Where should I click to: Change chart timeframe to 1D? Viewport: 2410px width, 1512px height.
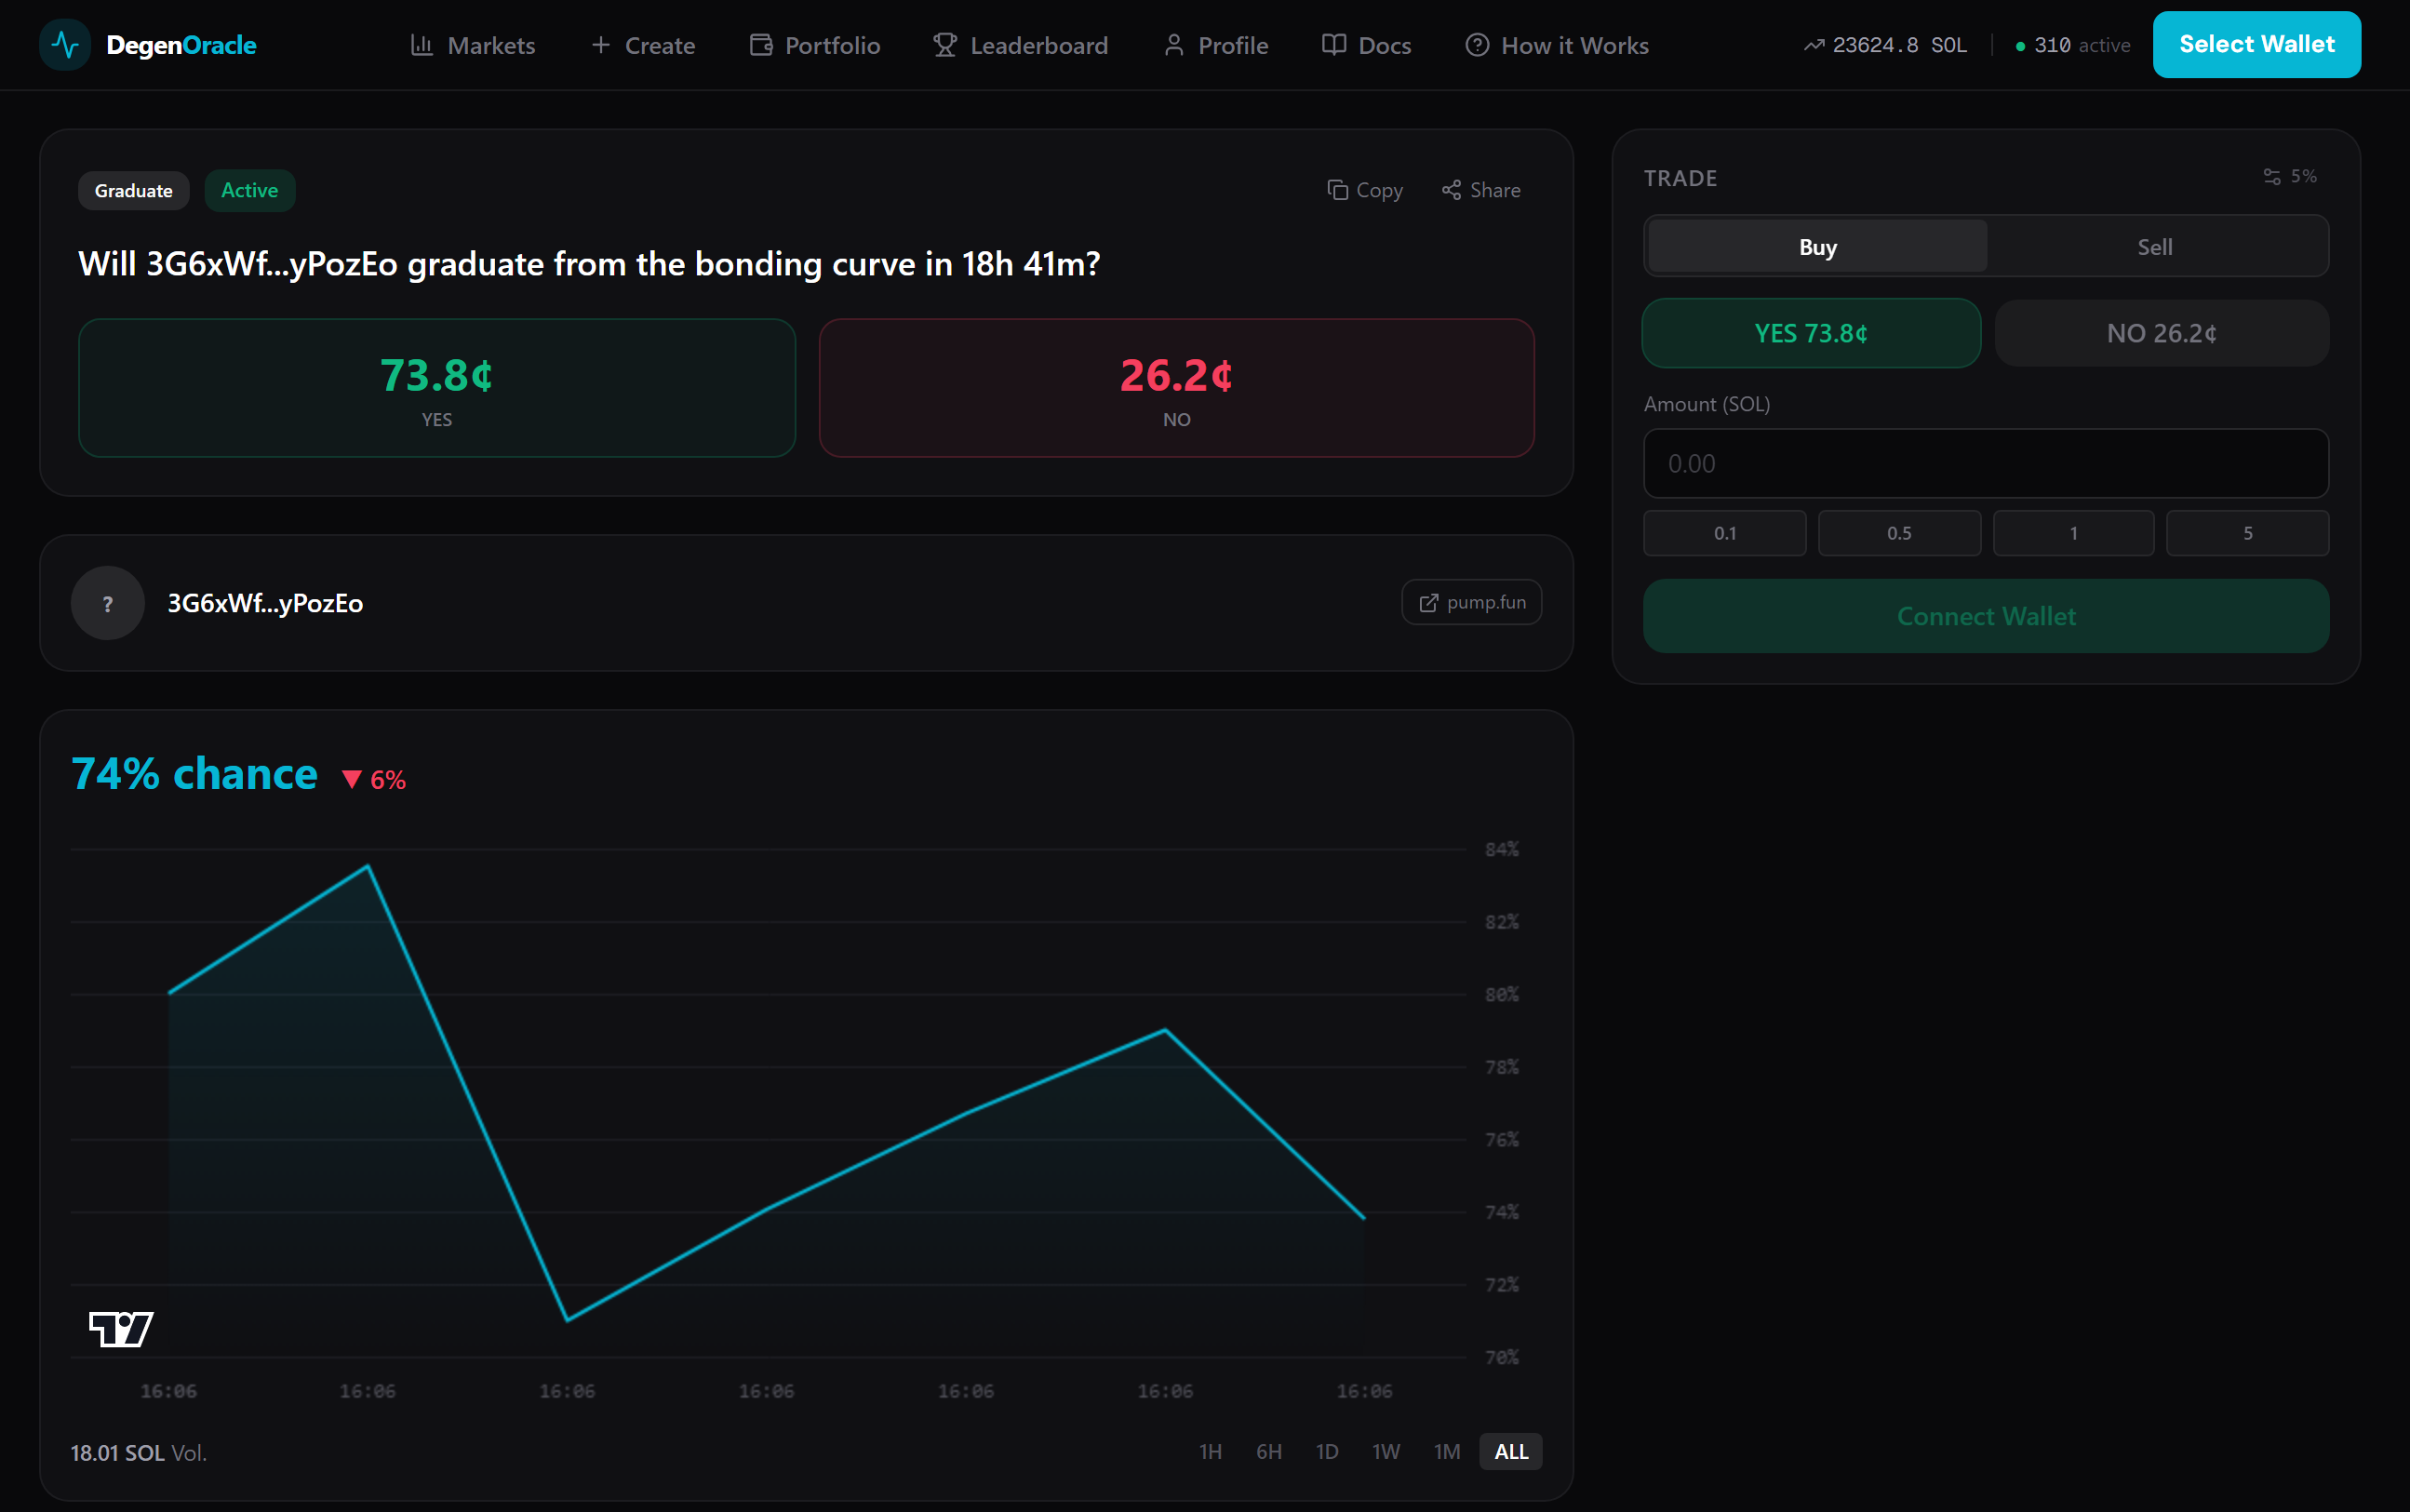click(x=1328, y=1451)
